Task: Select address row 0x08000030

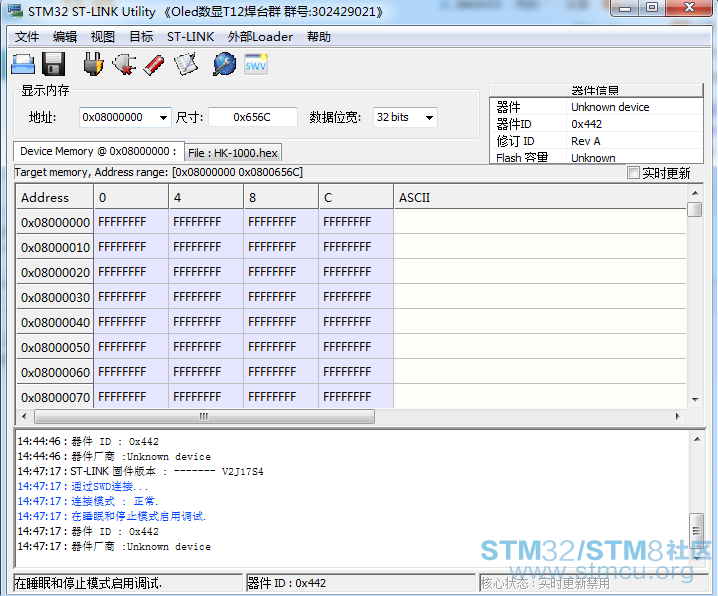Action: [55, 298]
